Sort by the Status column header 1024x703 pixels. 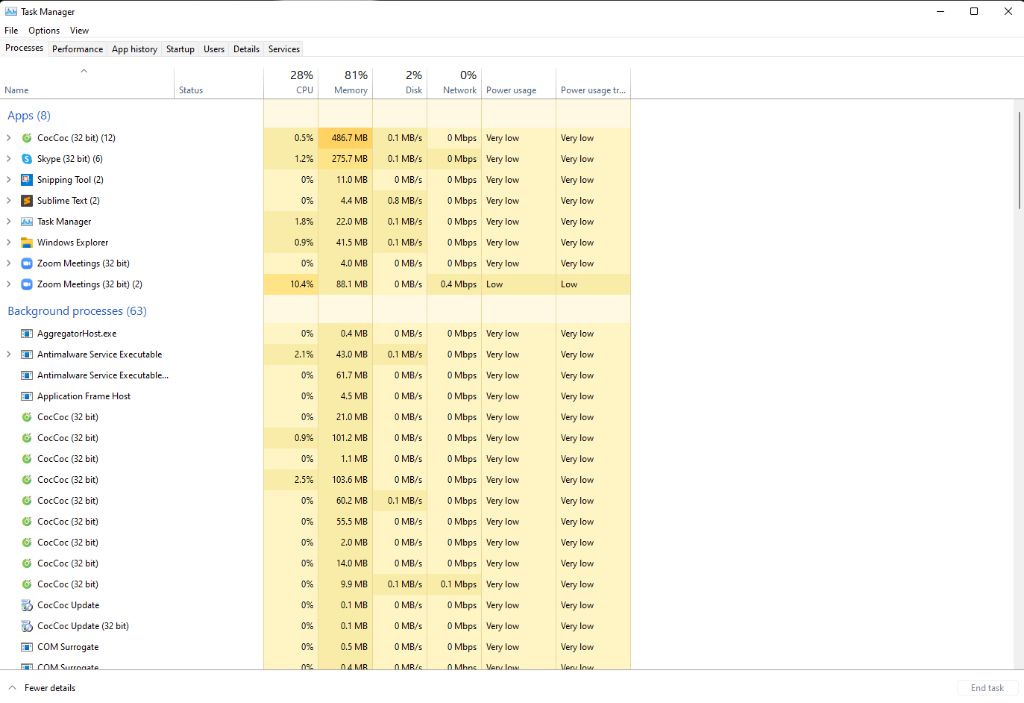pos(219,83)
